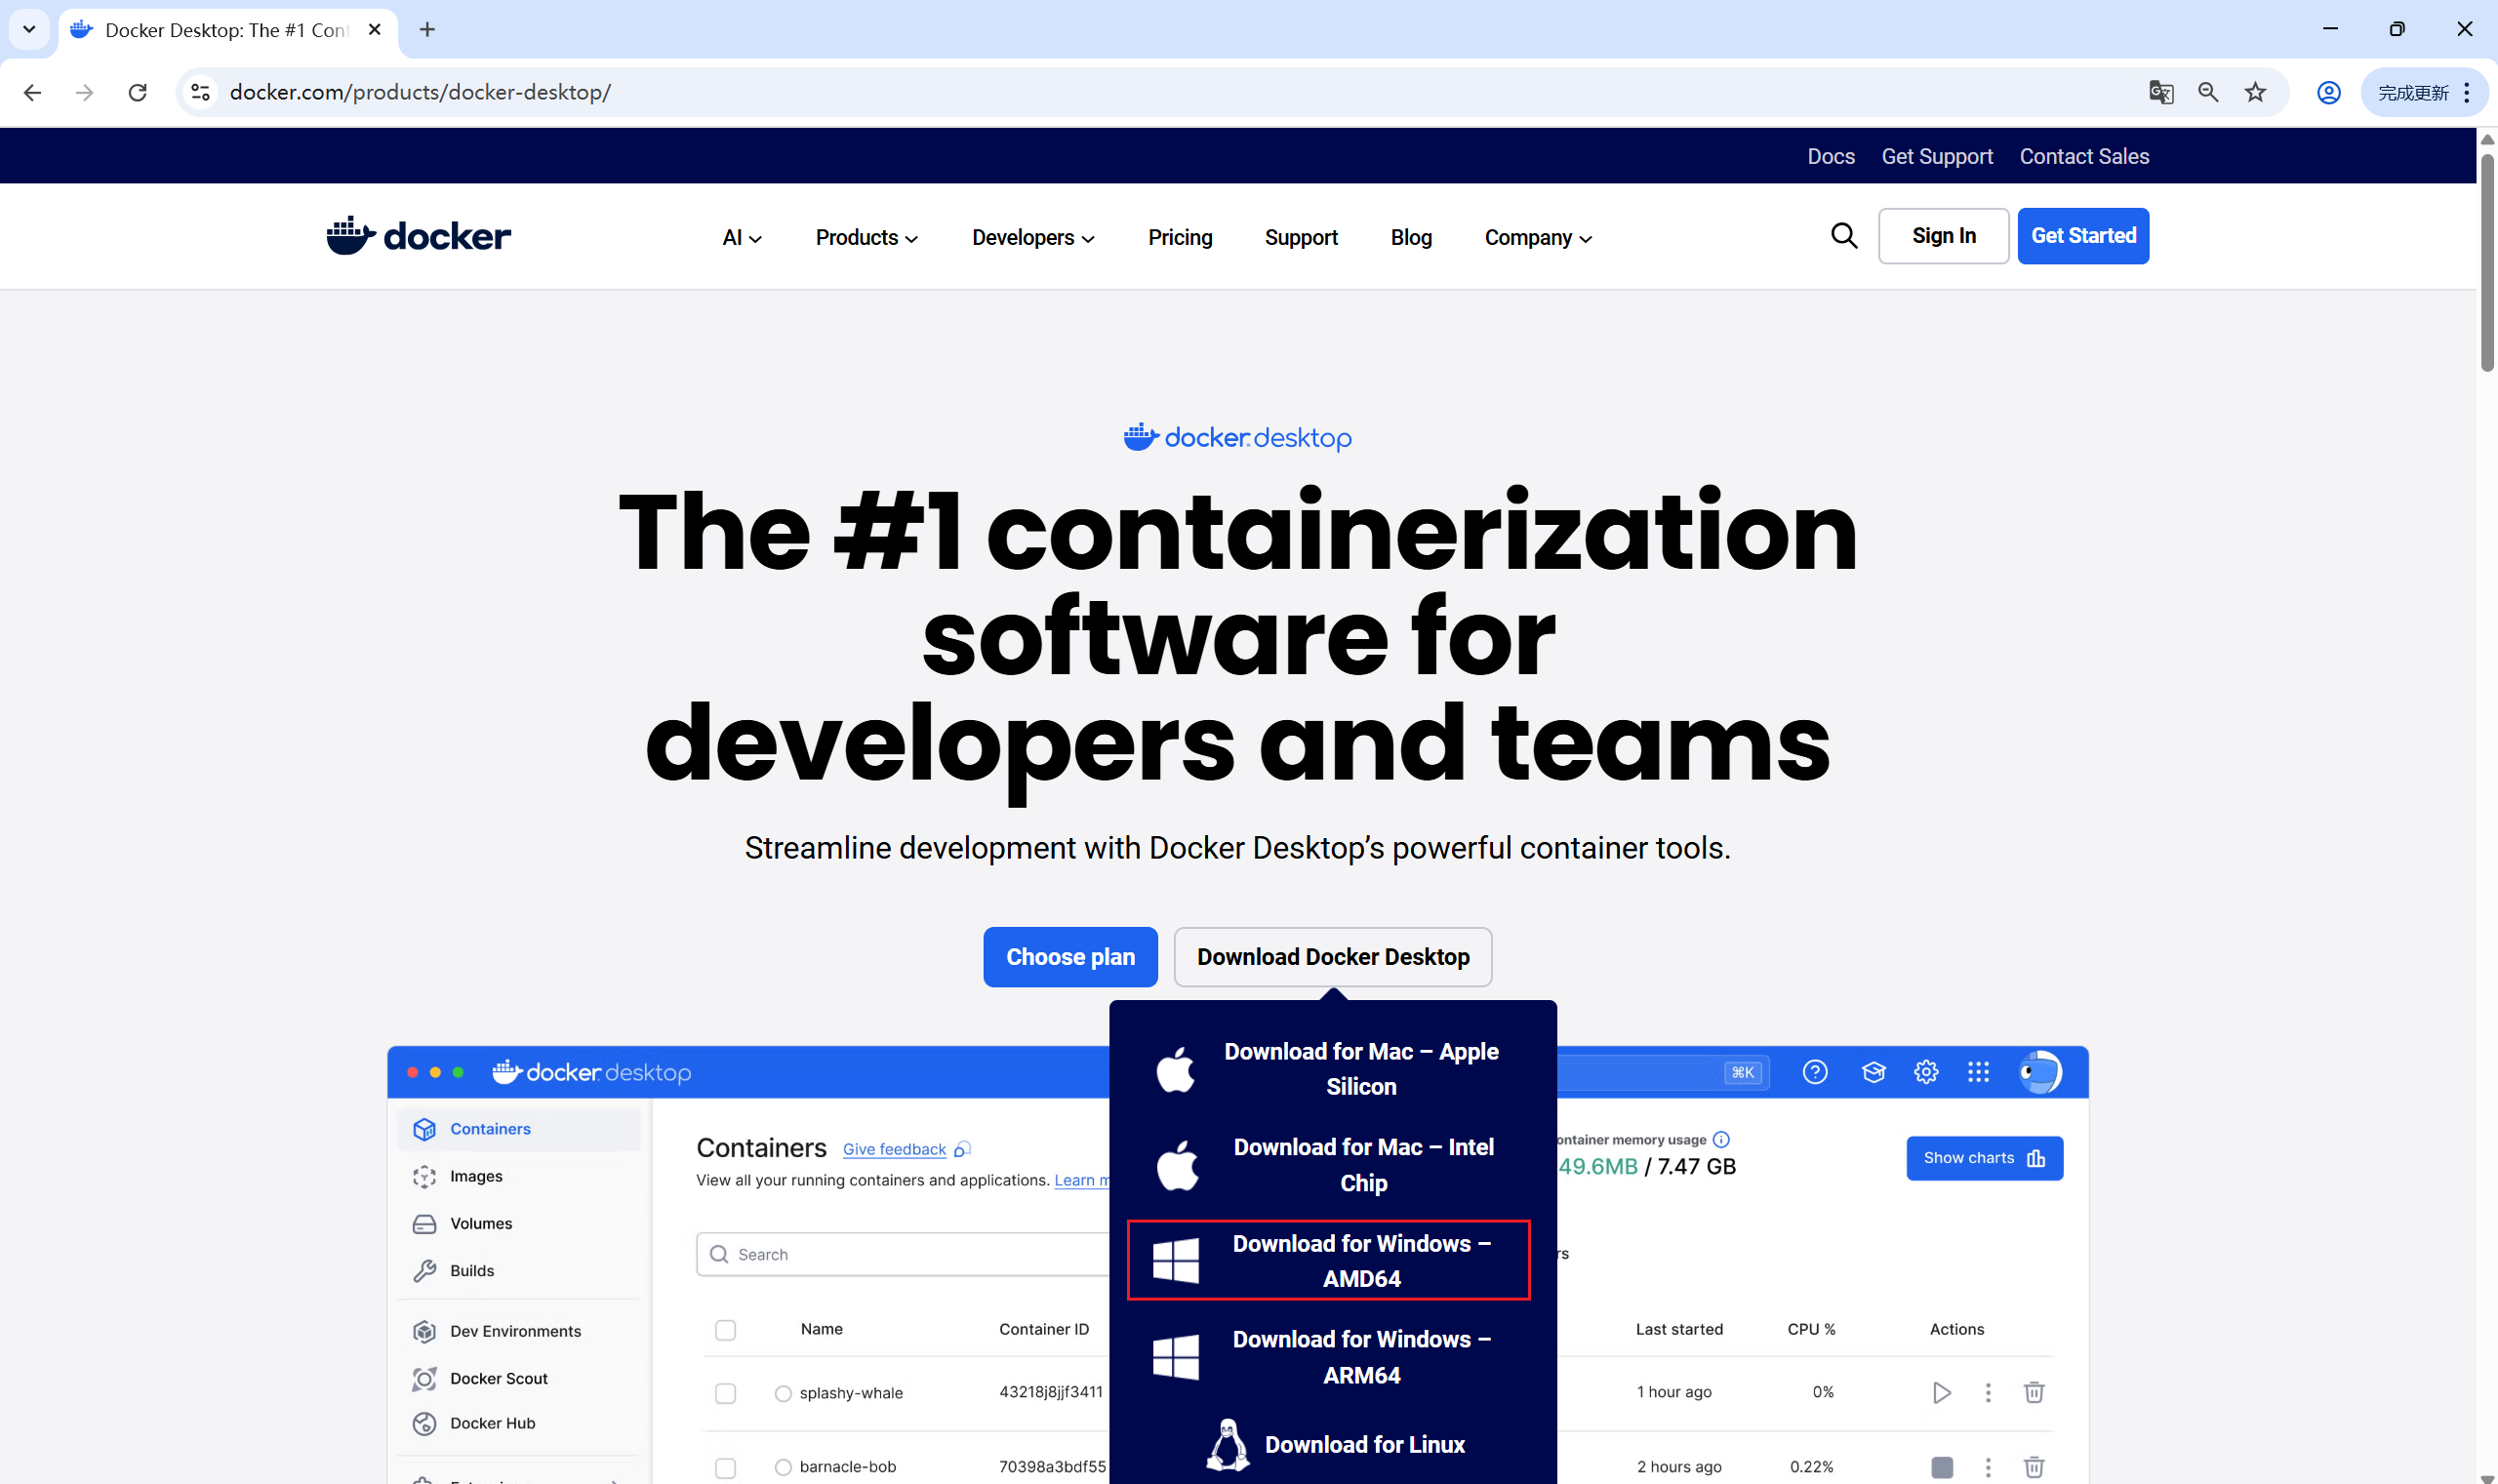Click the page vertical scrollbar thumb
Screen dimensions: 2498x1484
point(2487,262)
